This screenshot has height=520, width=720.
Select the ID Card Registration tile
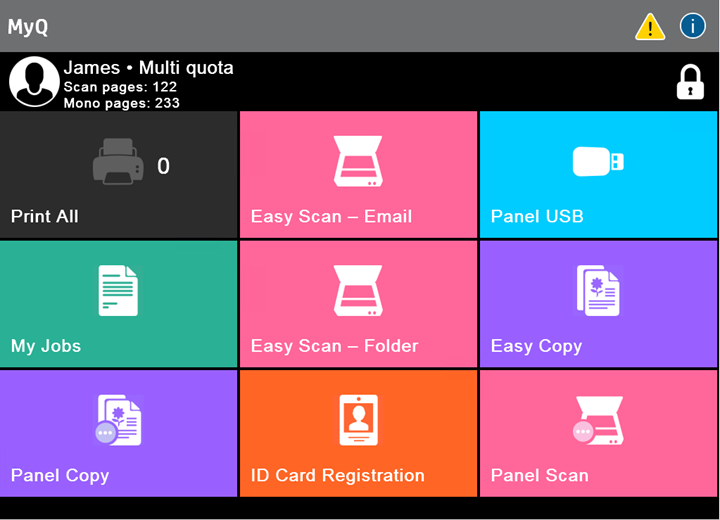click(358, 434)
